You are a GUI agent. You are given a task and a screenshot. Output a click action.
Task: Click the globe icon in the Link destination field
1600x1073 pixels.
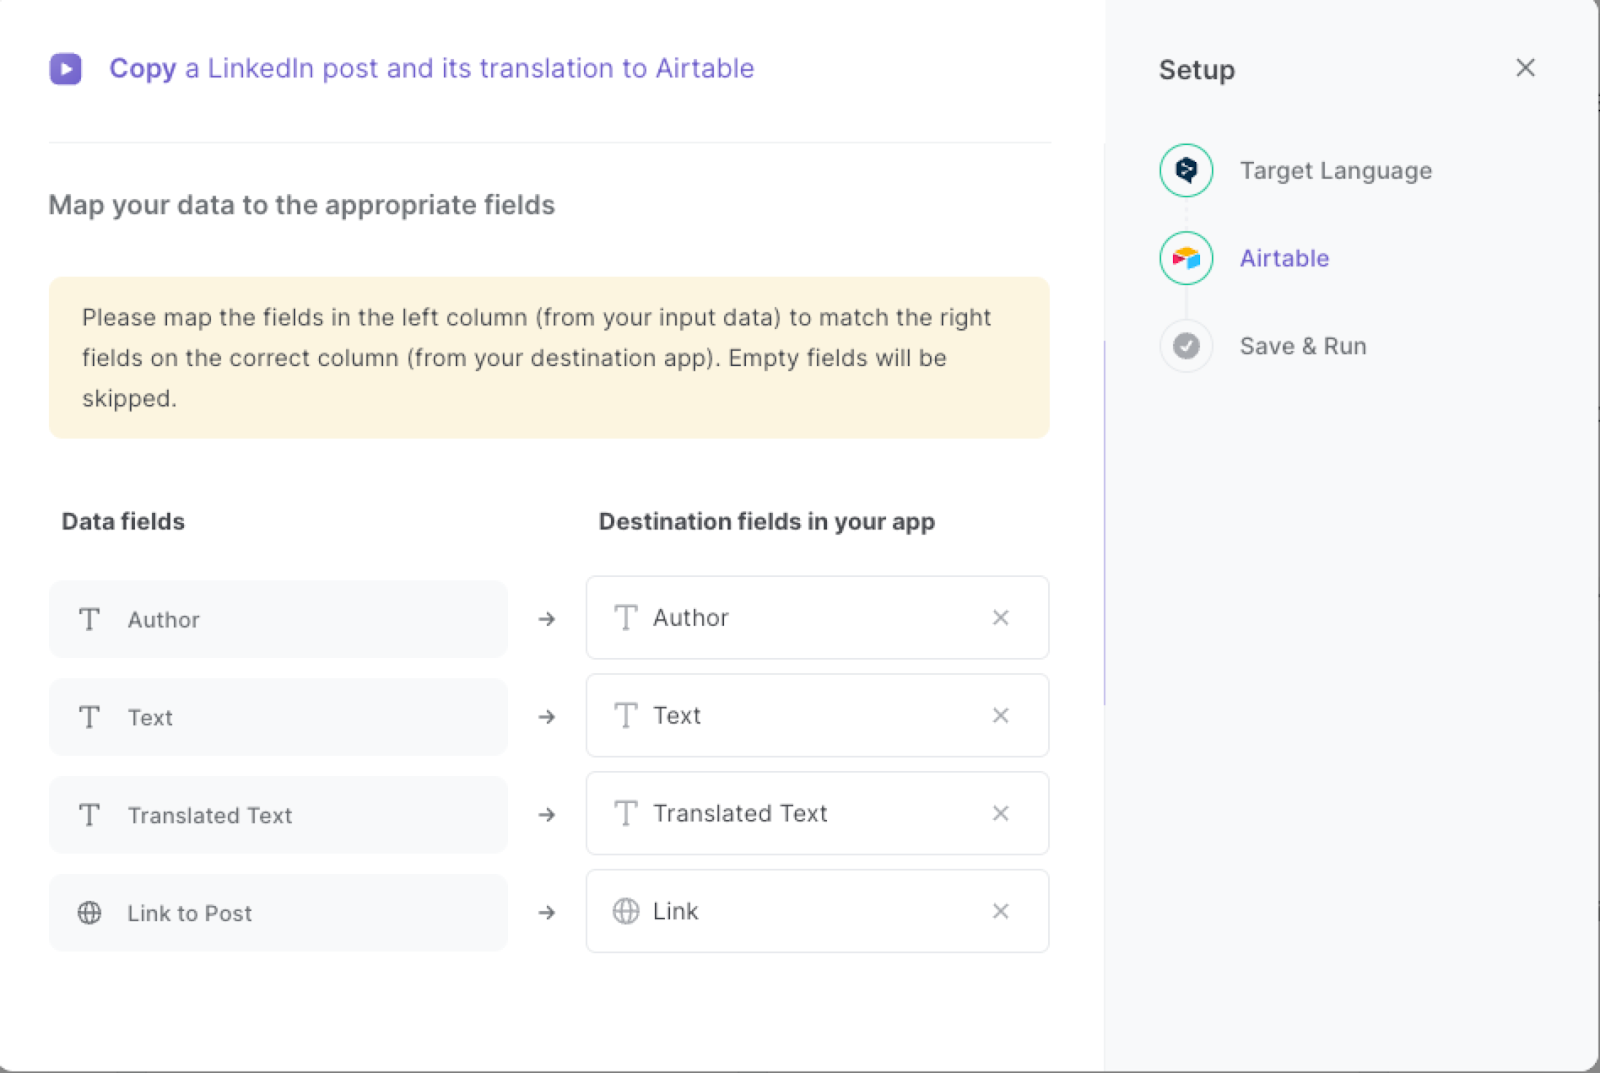pyautogui.click(x=626, y=911)
